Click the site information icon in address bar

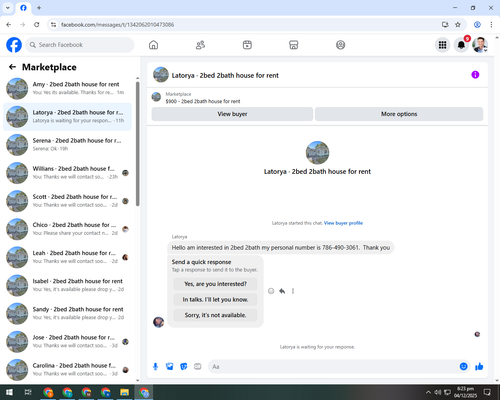[x=53, y=25]
